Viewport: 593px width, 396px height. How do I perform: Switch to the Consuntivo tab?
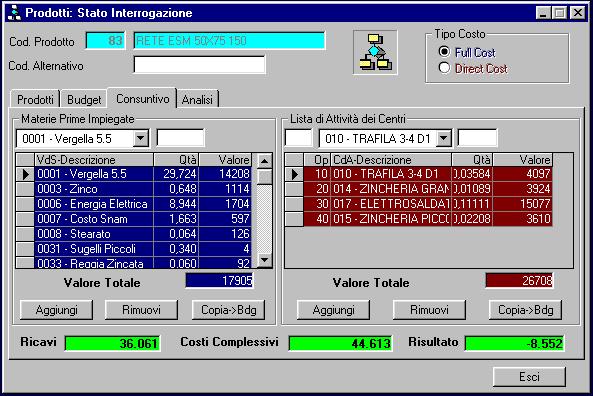[143, 98]
